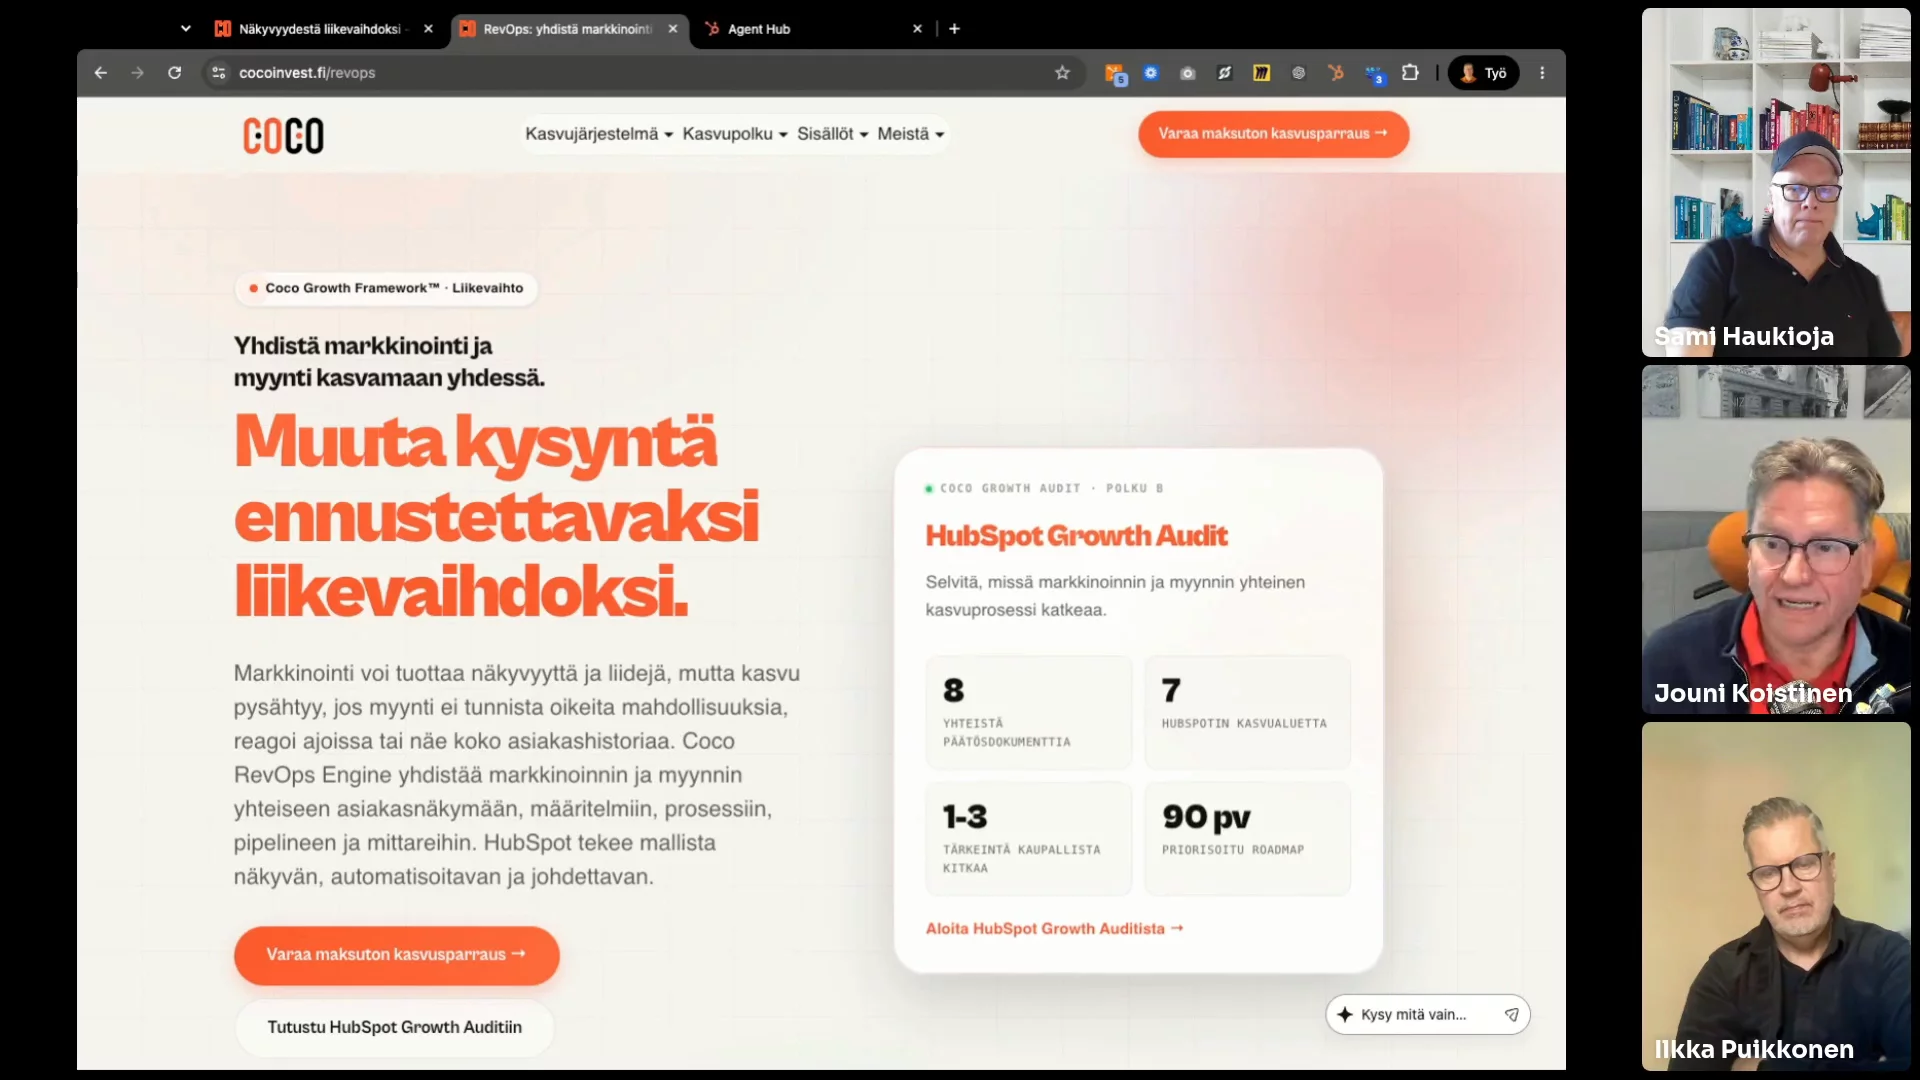1920x1080 pixels.
Task: Click the HubSpot Growth Audit card heading
Action: [1076, 536]
